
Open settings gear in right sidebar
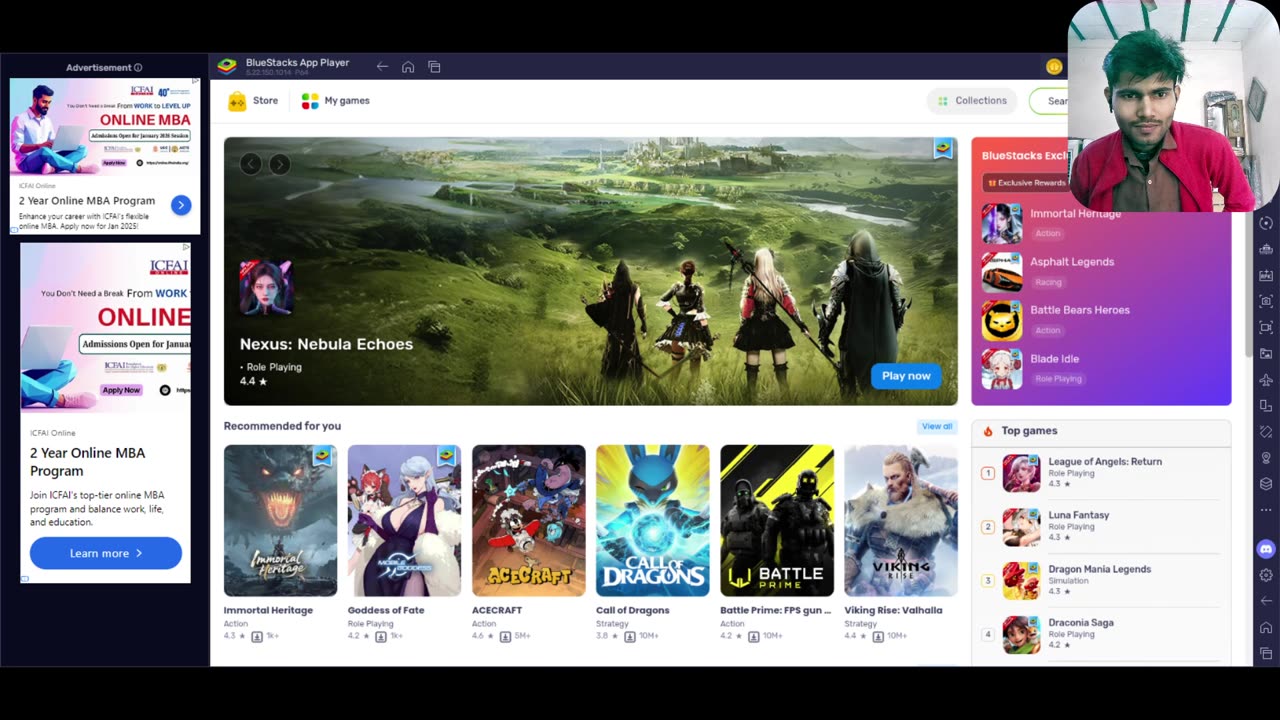[x=1266, y=575]
